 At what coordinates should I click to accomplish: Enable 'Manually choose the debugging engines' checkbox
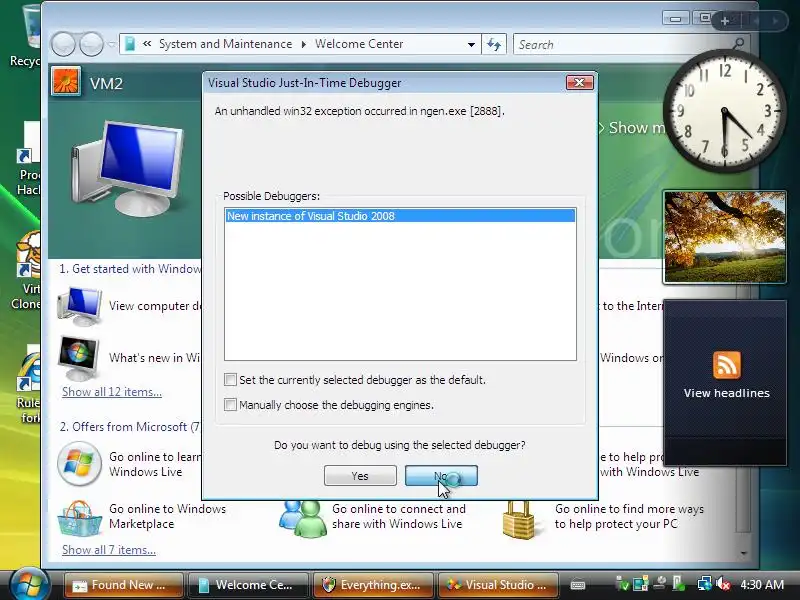(230, 405)
